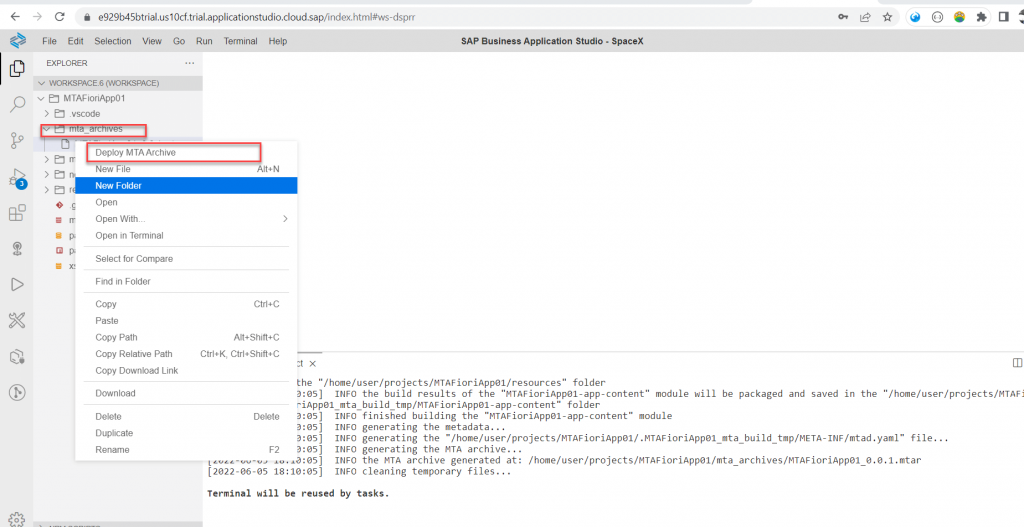The image size is (1024, 527).
Task: Choose Copy in context menu
Action: click(187, 304)
